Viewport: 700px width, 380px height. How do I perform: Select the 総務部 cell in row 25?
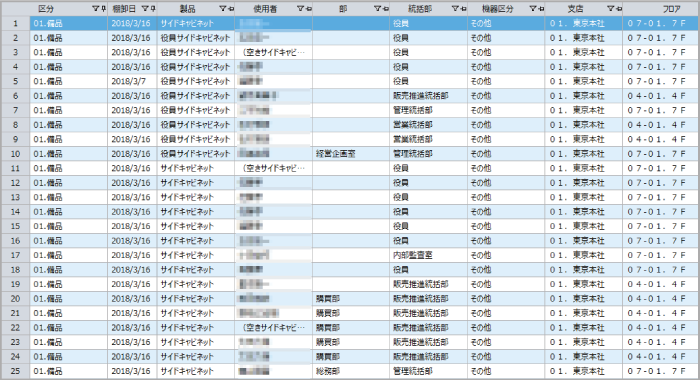pos(351,371)
